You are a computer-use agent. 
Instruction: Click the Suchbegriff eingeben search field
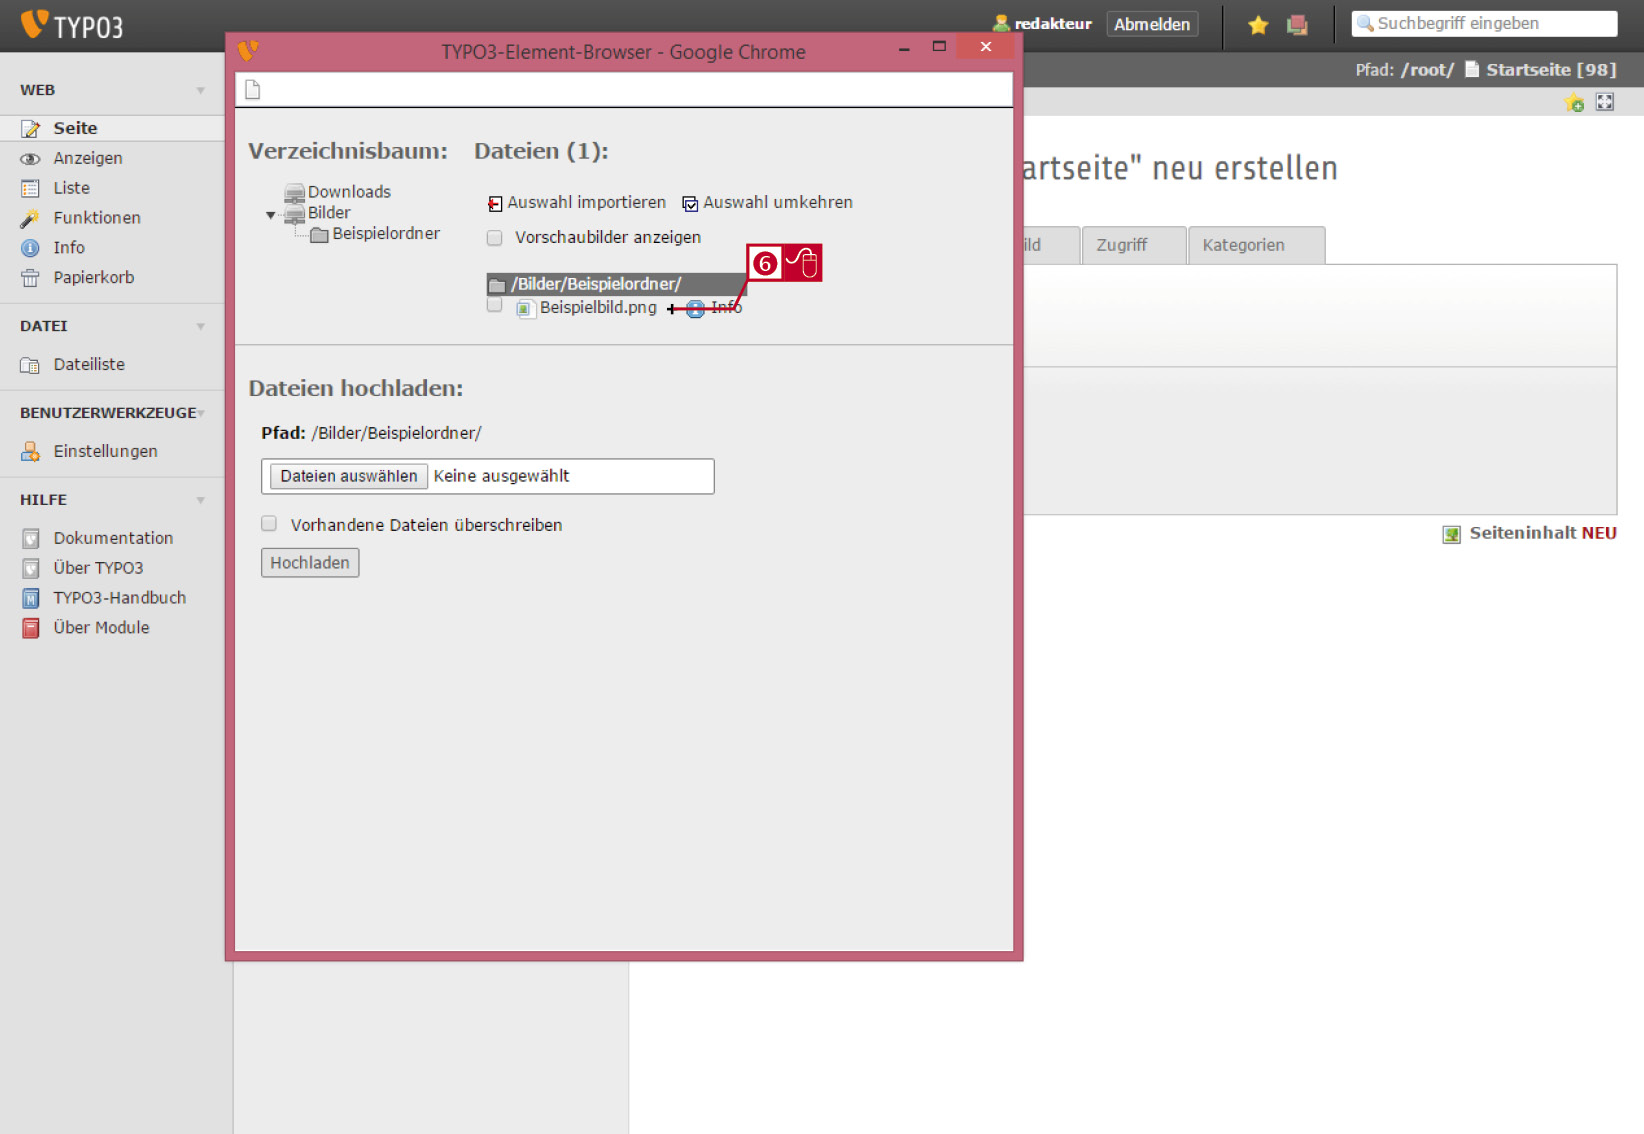[x=1484, y=24]
